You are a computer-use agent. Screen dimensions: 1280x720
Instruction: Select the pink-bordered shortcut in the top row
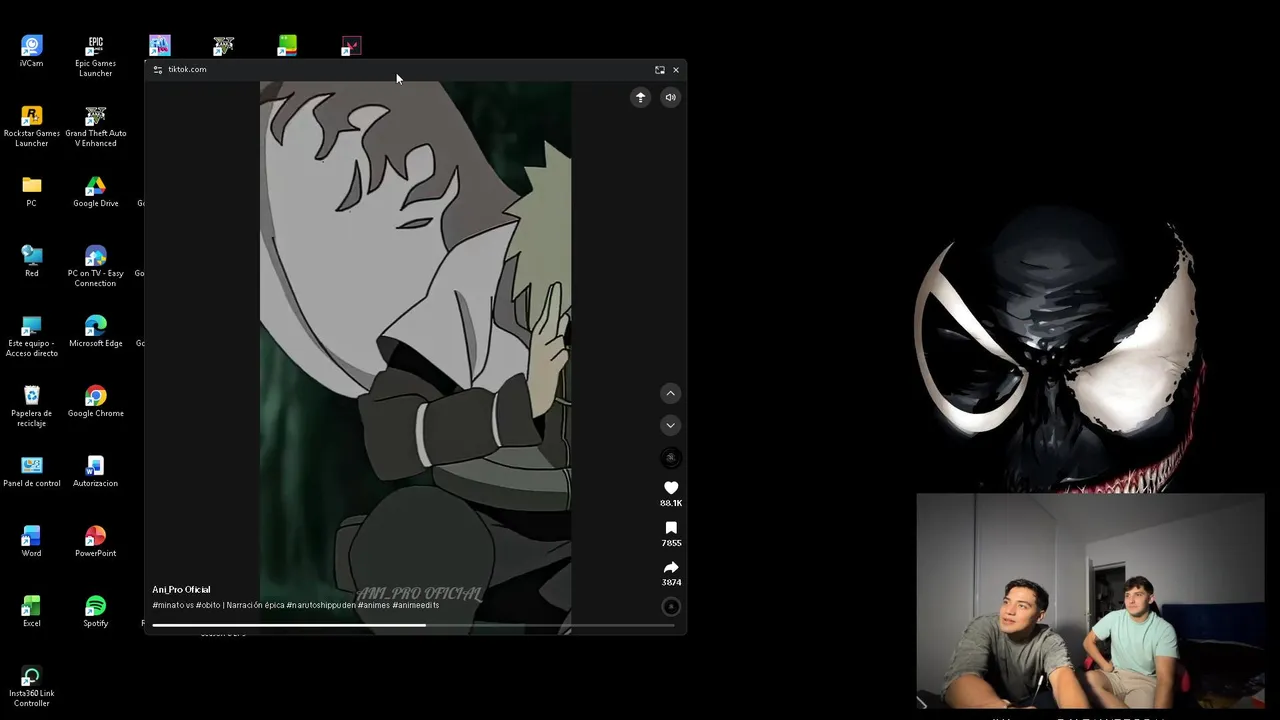pos(351,46)
